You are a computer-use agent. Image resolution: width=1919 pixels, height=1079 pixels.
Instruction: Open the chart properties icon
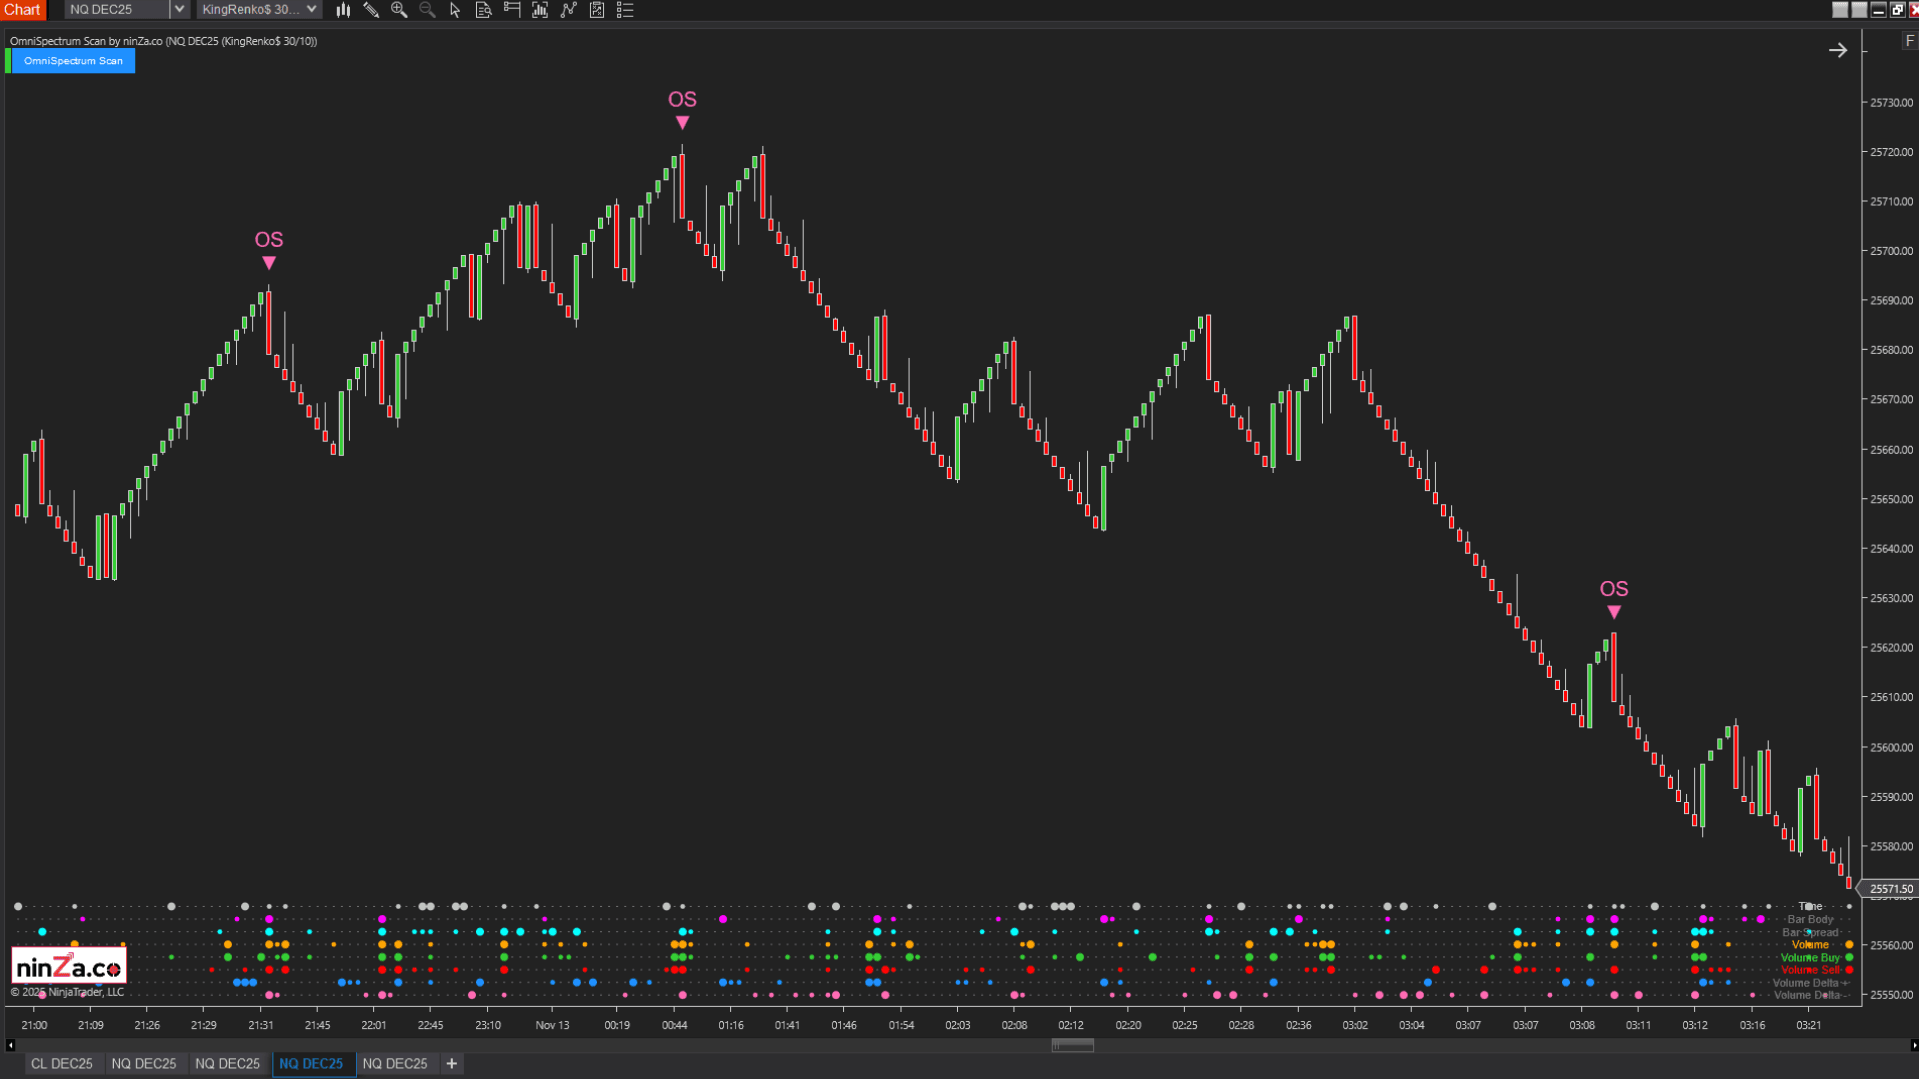pyautogui.click(x=597, y=10)
